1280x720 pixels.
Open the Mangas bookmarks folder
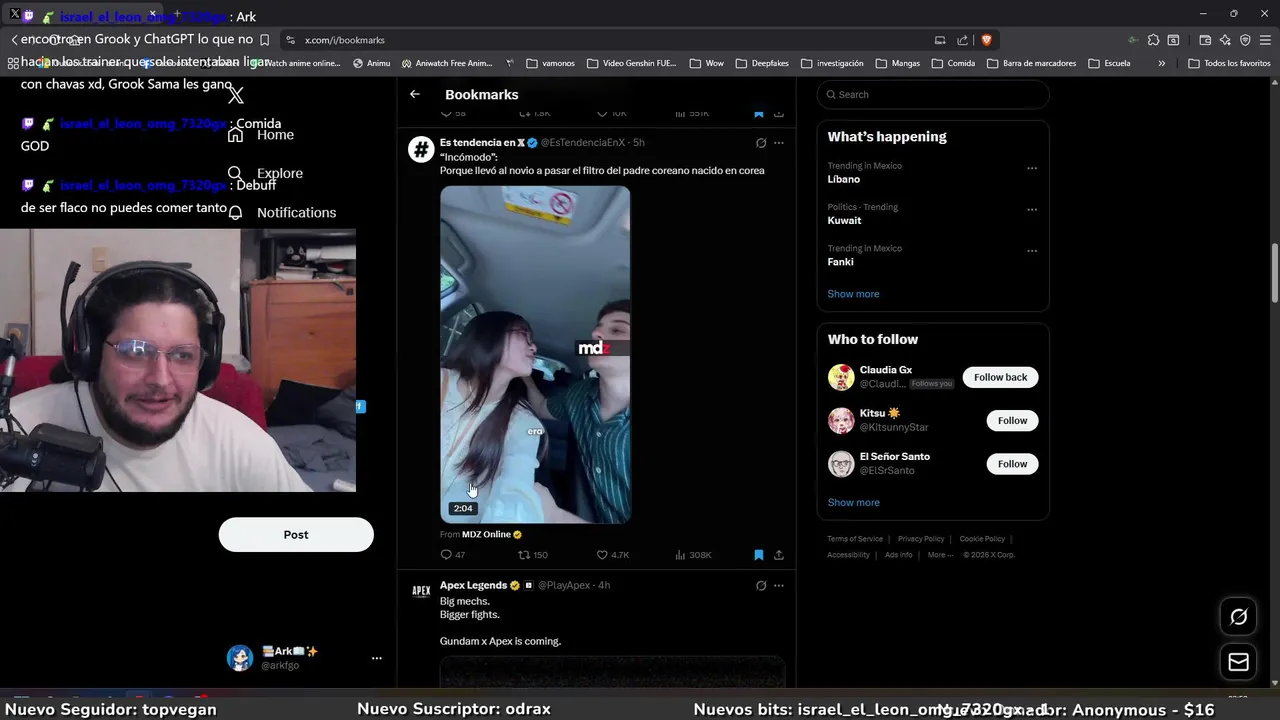897,63
